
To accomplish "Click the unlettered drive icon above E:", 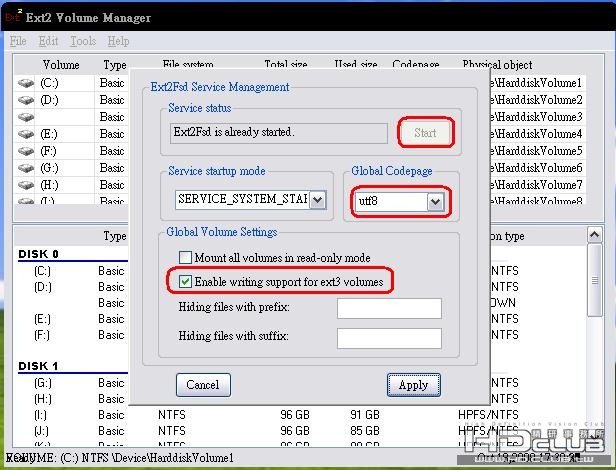I will pyautogui.click(x=26, y=117).
